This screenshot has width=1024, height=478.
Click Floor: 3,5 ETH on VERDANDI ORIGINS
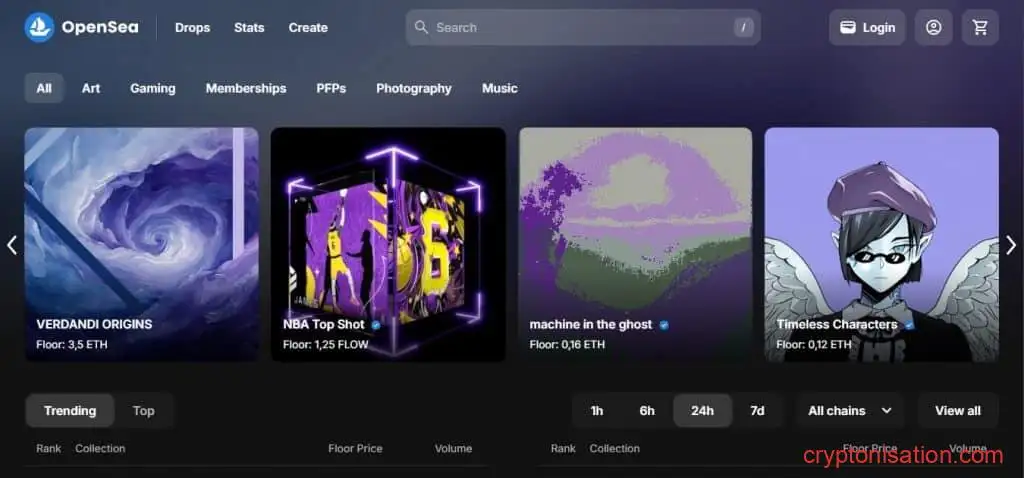(72, 344)
